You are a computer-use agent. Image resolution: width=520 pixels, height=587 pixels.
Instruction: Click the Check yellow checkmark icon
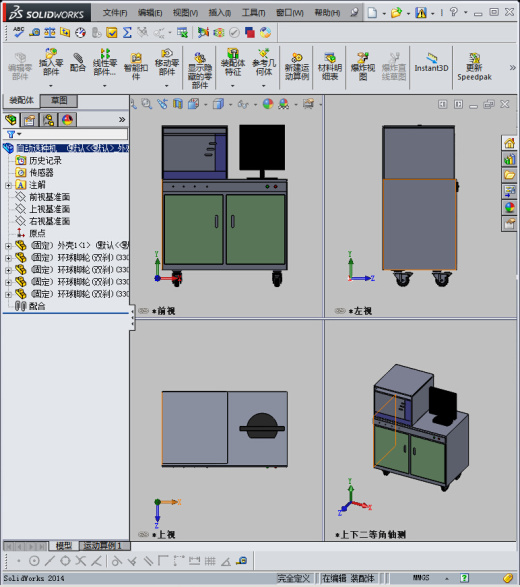click(112, 33)
